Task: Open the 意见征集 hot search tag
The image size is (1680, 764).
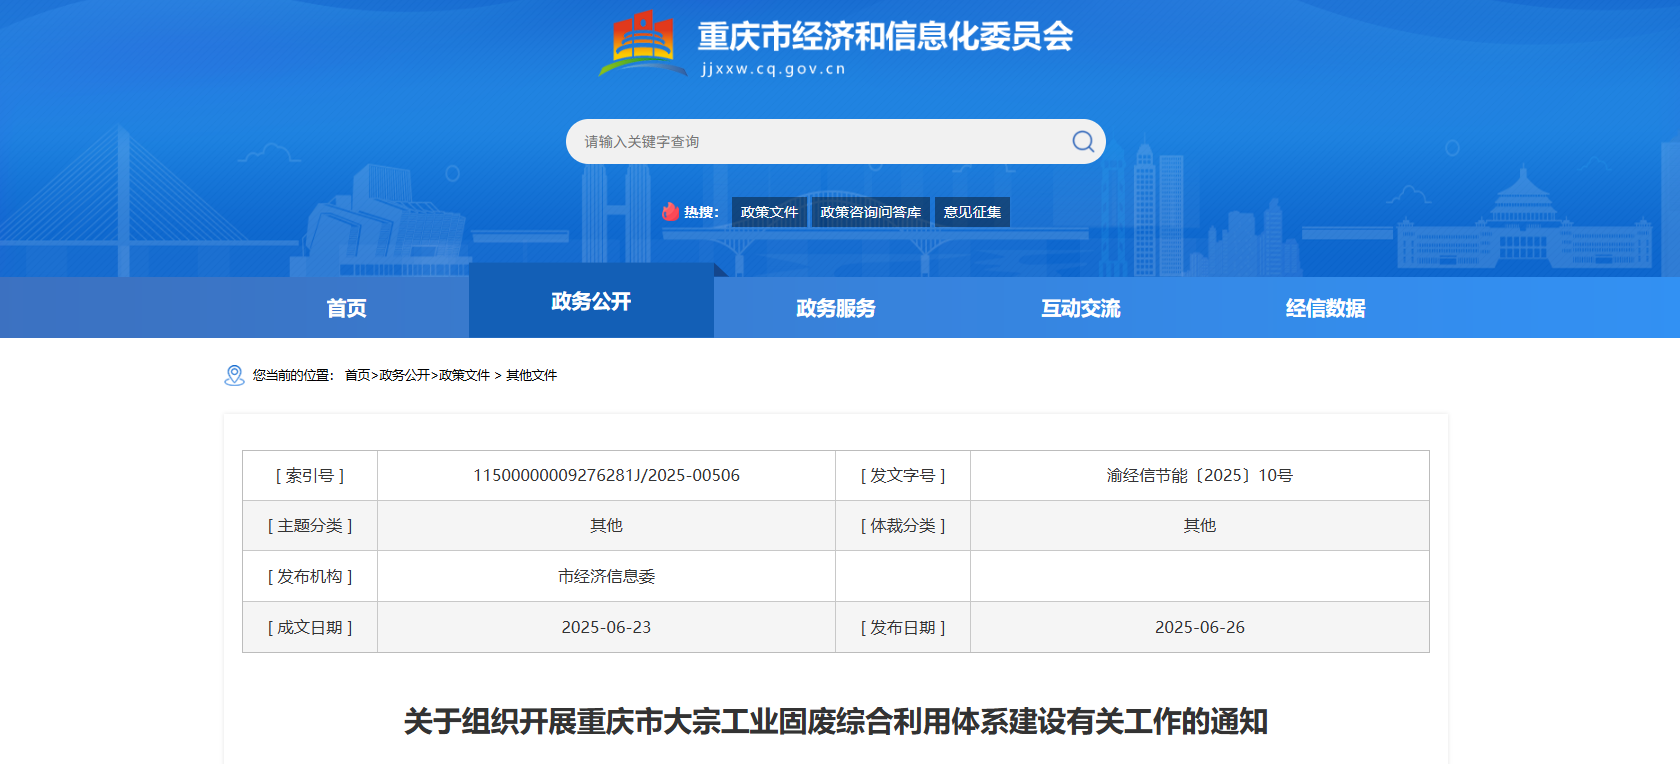Action: (972, 212)
